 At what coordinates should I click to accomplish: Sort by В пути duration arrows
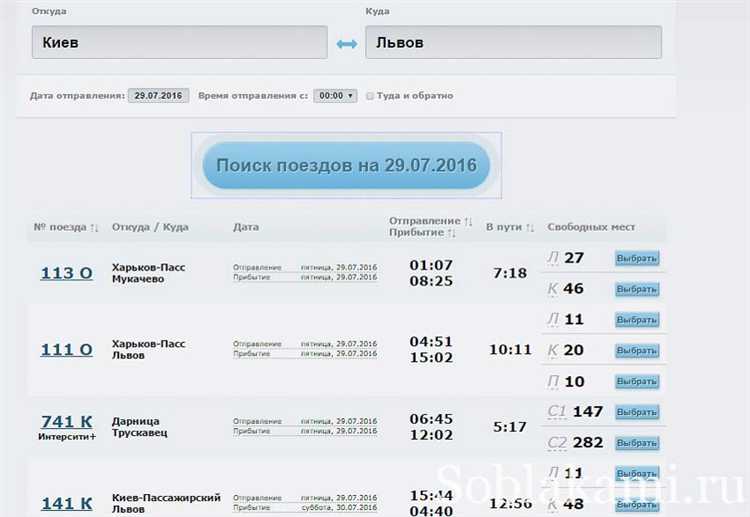pos(530,228)
